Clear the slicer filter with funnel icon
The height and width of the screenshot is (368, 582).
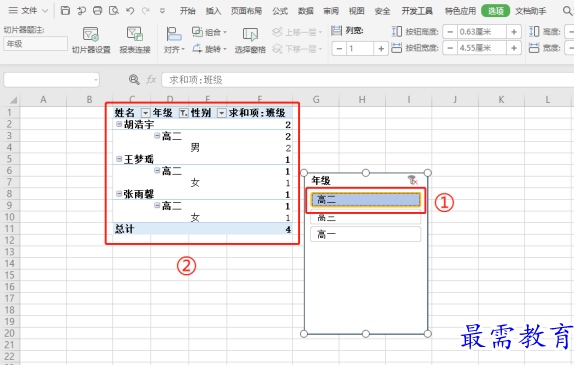coord(413,180)
